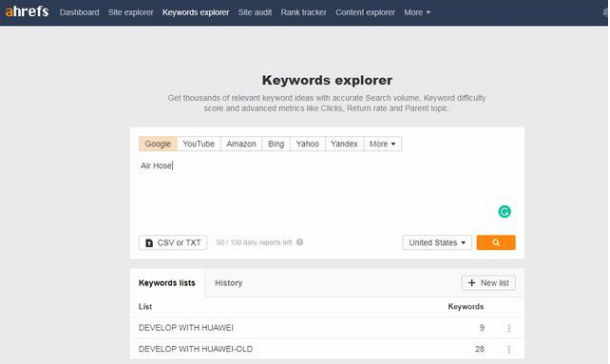Click the New list button

click(x=488, y=283)
